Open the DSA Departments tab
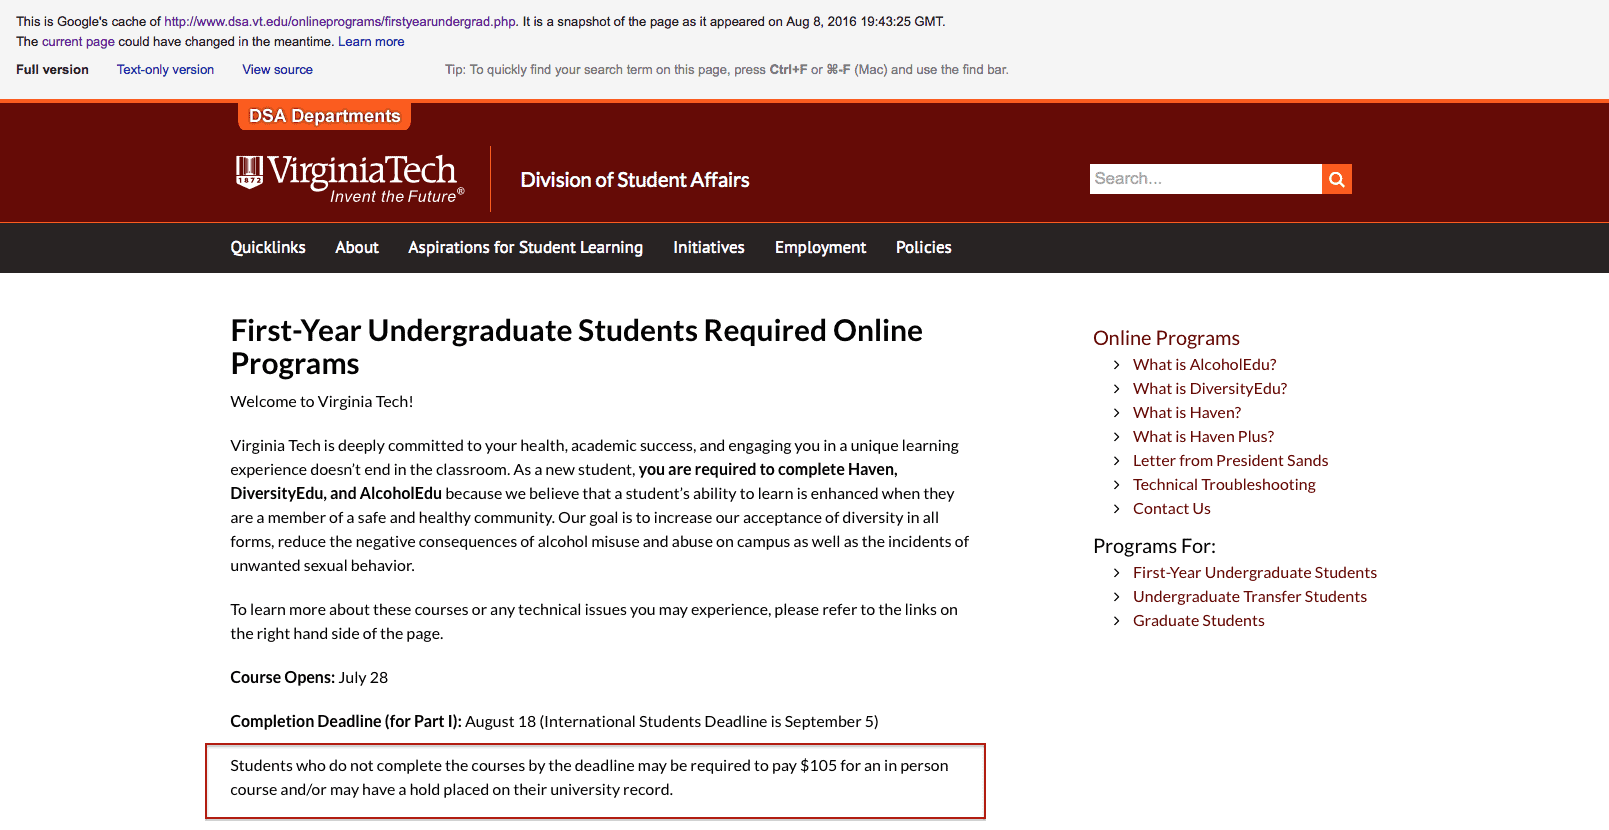Image resolution: width=1609 pixels, height=830 pixels. [324, 116]
